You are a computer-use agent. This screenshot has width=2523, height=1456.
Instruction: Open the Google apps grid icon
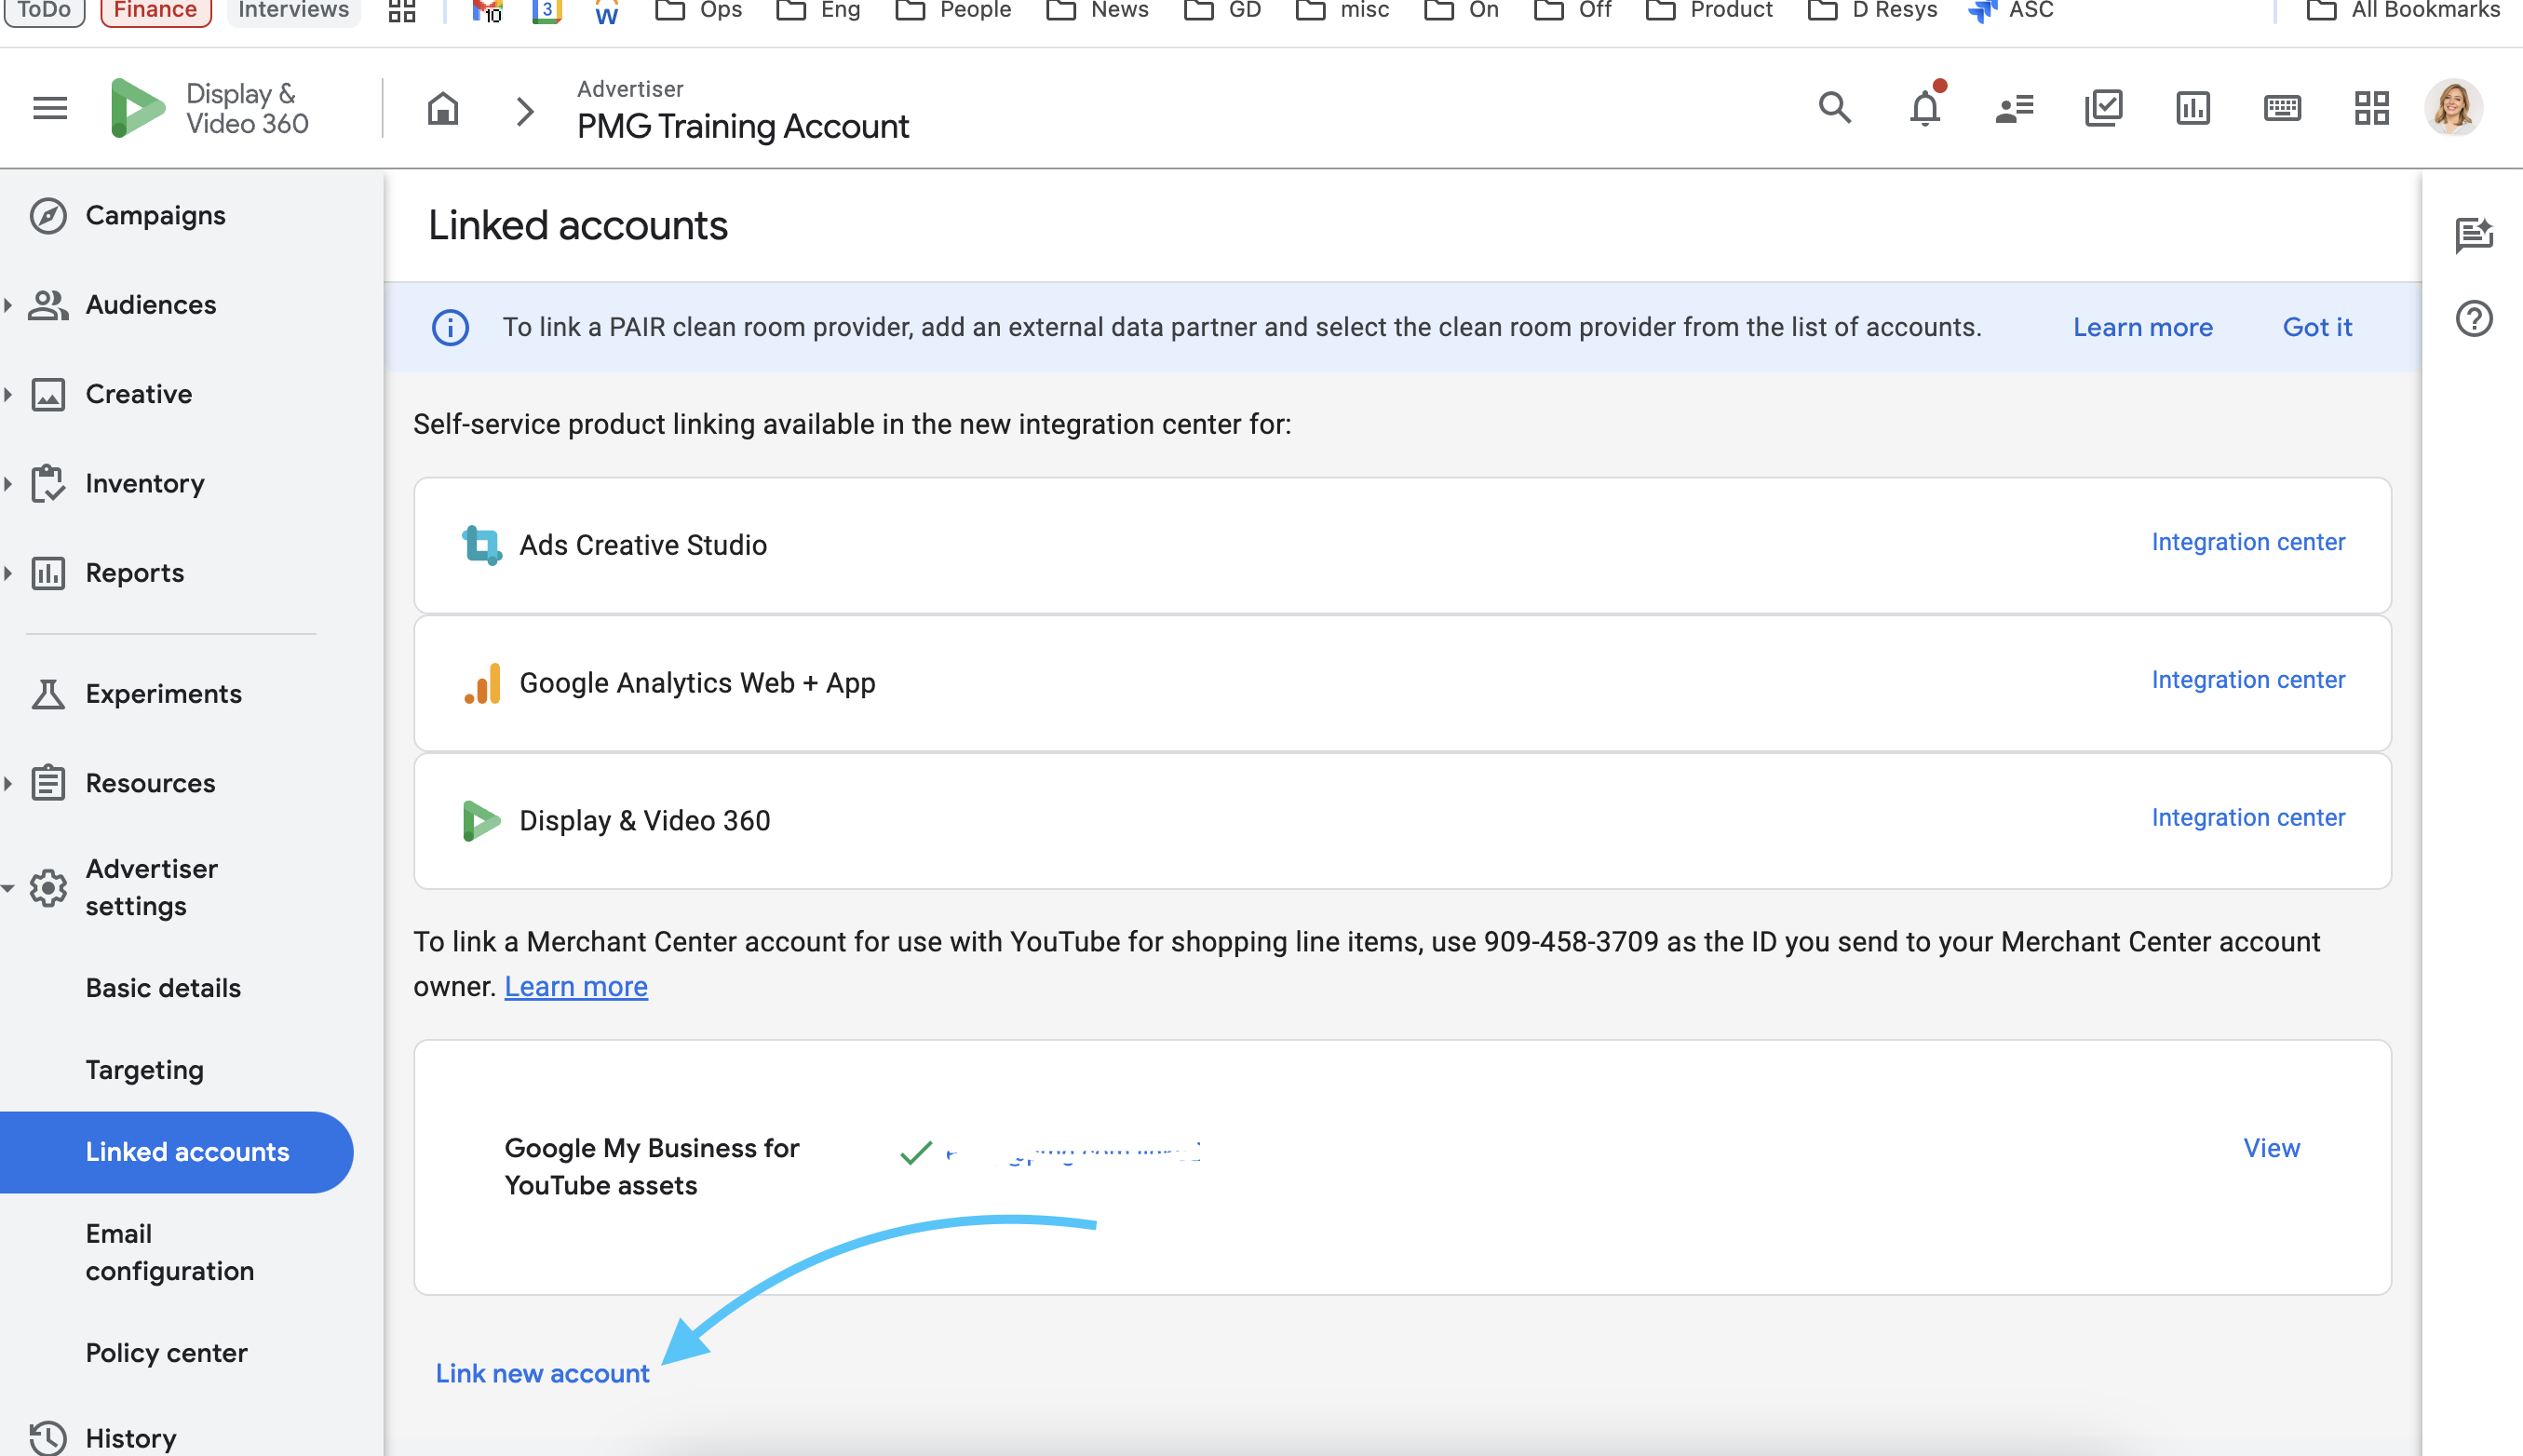click(2372, 107)
